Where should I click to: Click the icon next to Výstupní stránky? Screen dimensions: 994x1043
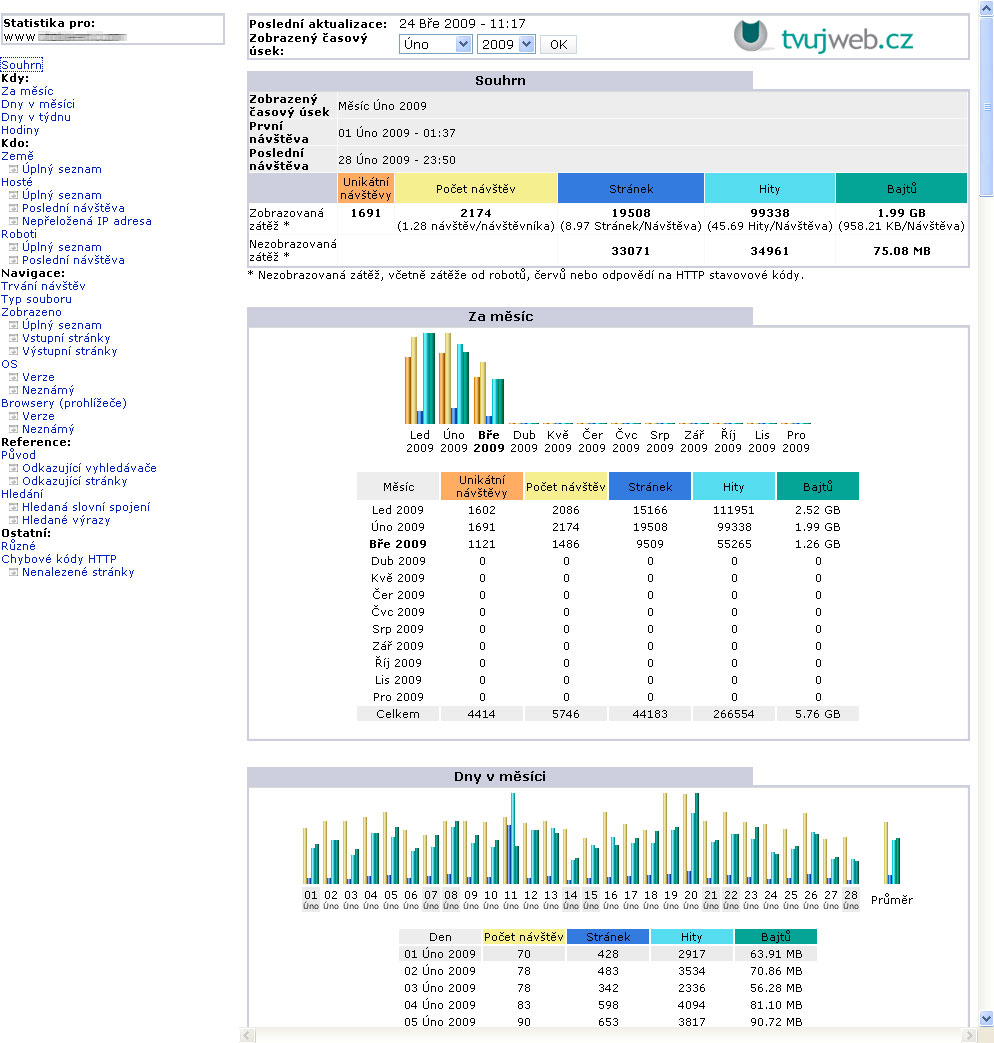coord(14,352)
